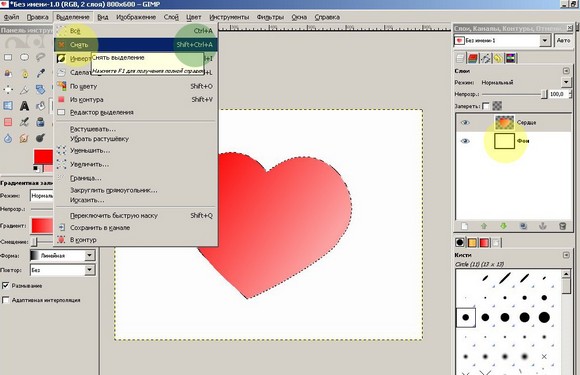This screenshot has height=375, width=580.
Task: Reset foreground and background colors
Action: 36,169
